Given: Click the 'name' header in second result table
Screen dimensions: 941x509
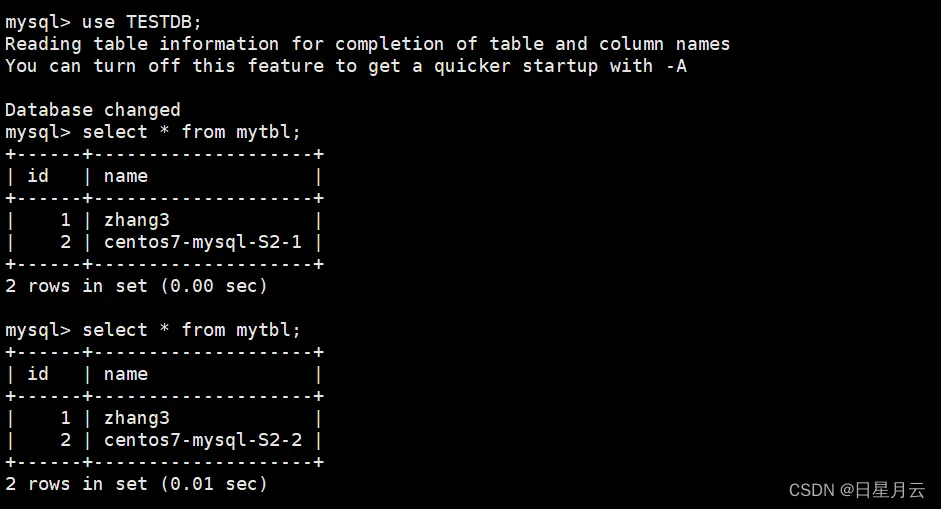Looking at the screenshot, I should click(126, 374).
